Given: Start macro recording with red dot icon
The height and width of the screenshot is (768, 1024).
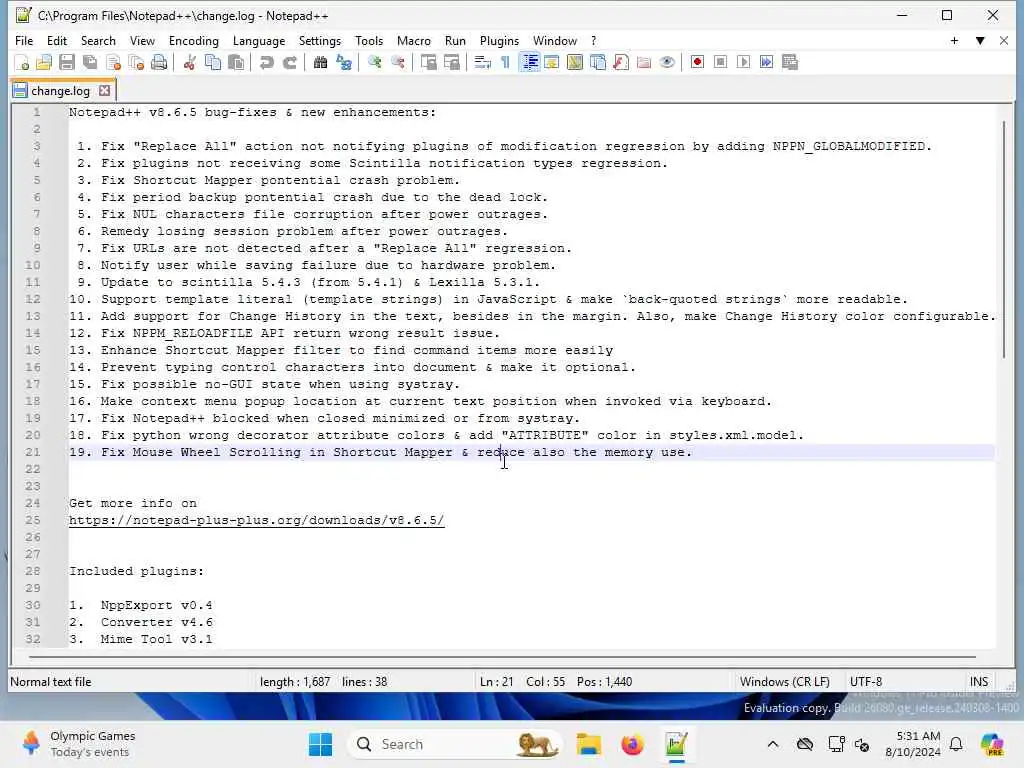Looking at the screenshot, I should tap(697, 63).
